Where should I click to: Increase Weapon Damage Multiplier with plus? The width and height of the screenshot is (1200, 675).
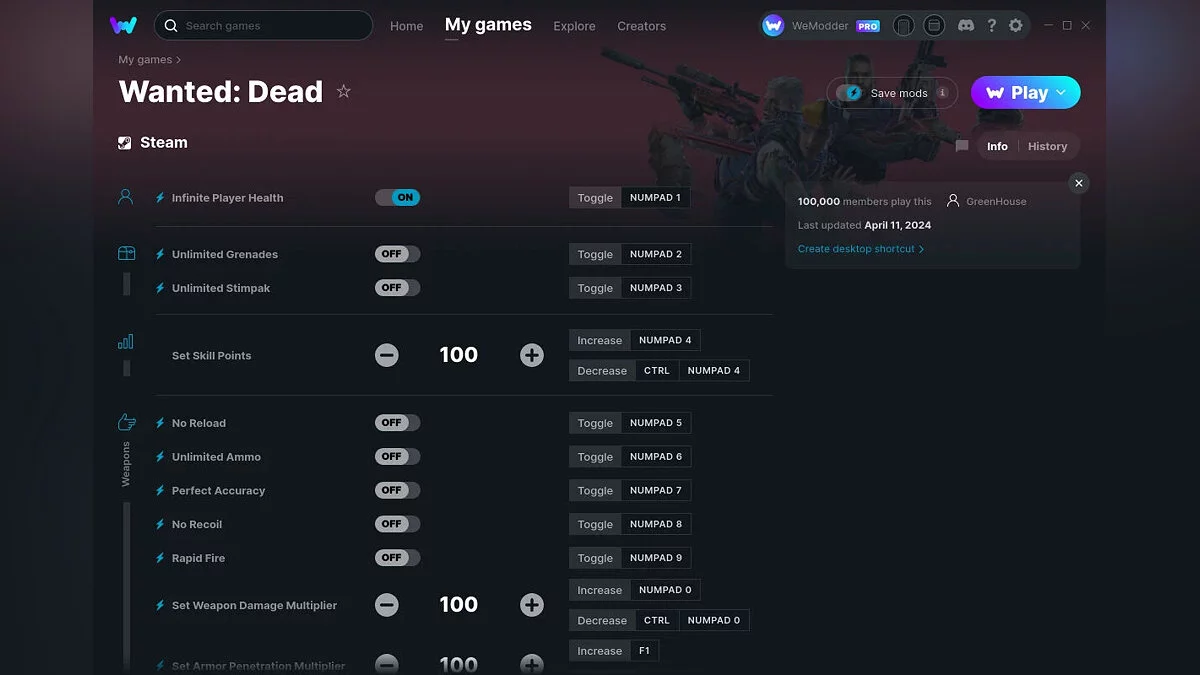coord(532,605)
